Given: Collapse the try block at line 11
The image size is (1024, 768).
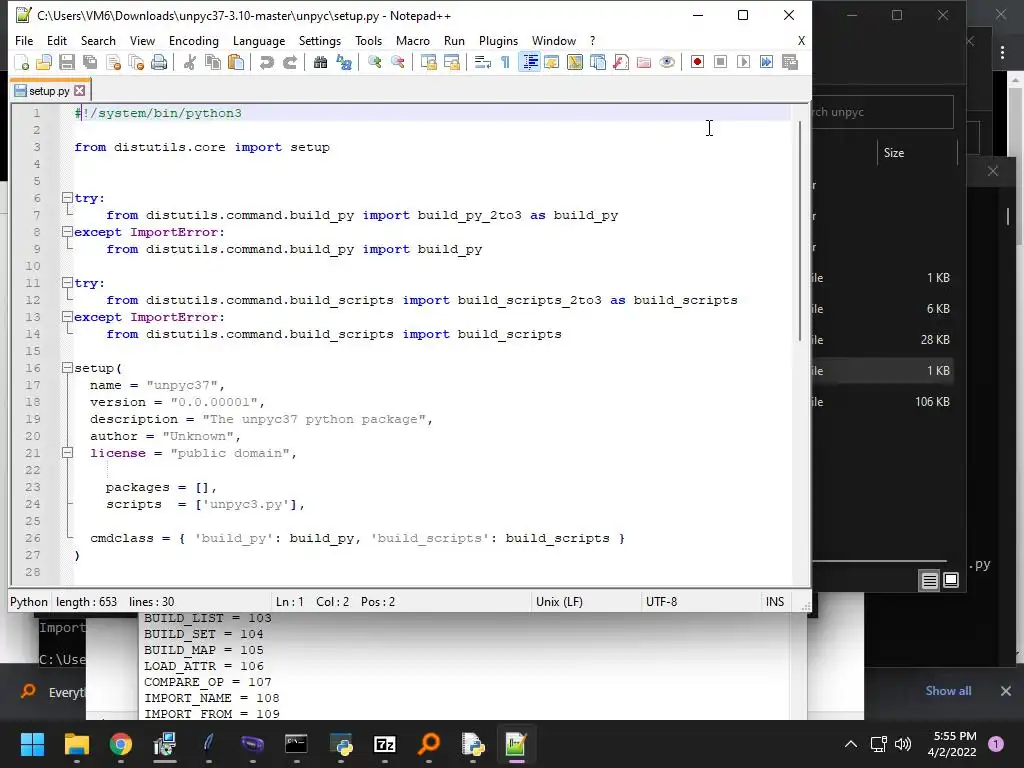Looking at the screenshot, I should coord(67,282).
